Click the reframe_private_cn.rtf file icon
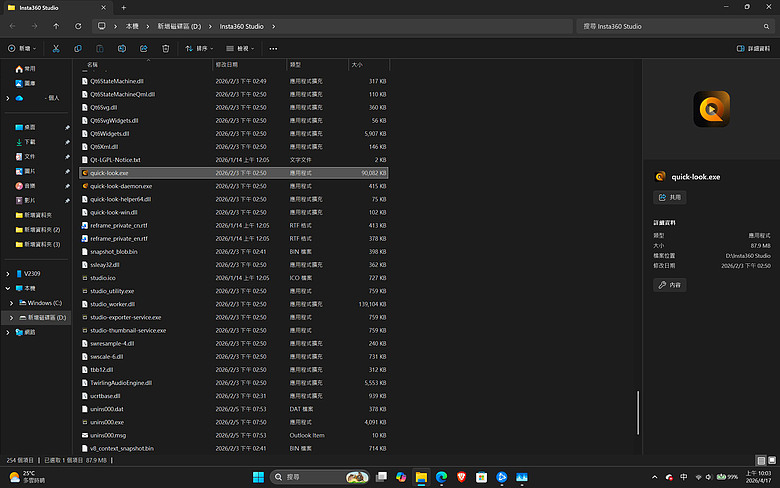Screen dimensions: 780x488 85,225
